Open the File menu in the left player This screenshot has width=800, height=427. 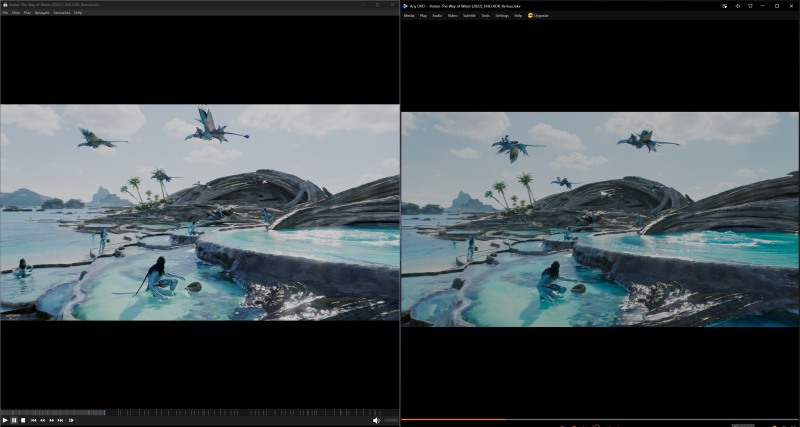(x=5, y=13)
